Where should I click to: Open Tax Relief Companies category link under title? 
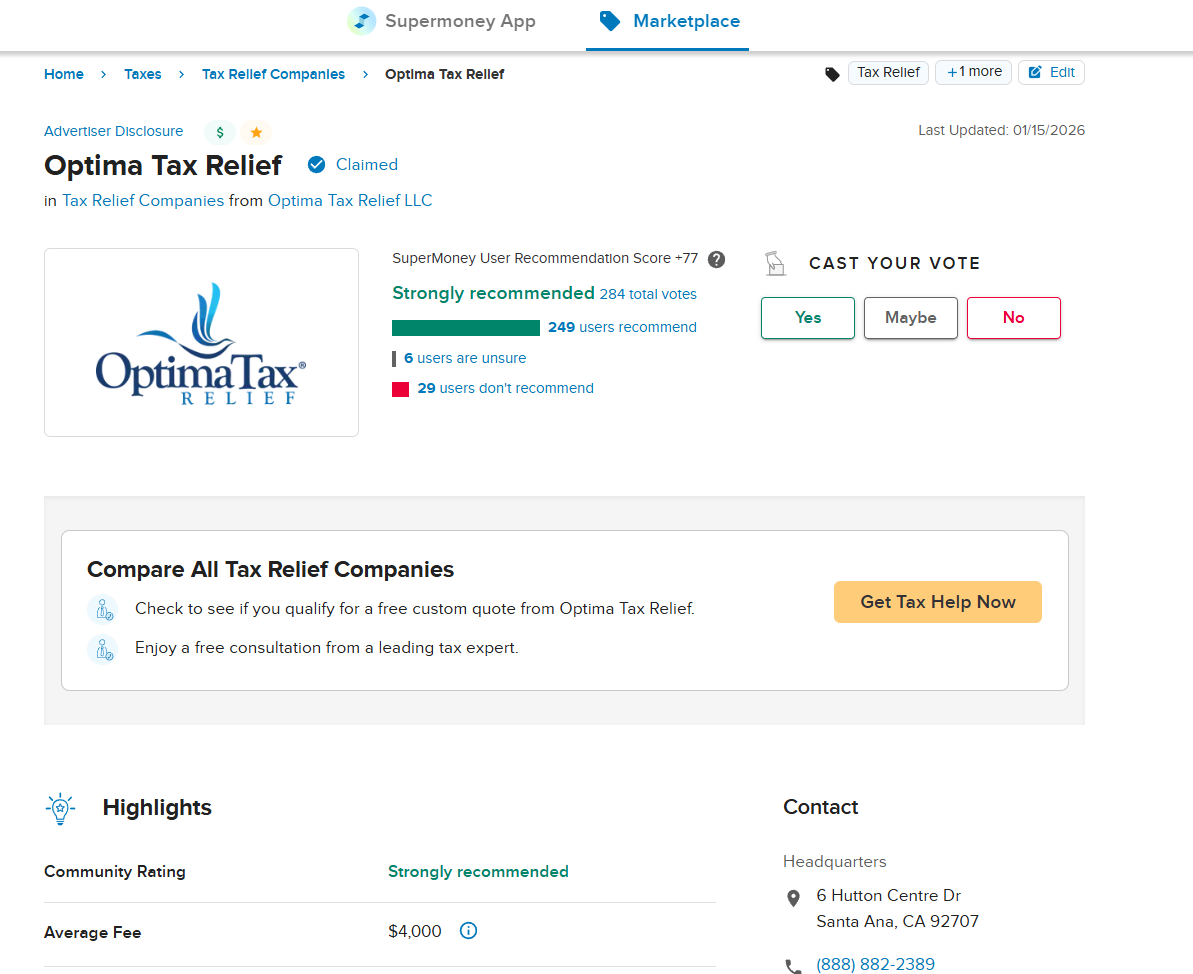tap(143, 200)
